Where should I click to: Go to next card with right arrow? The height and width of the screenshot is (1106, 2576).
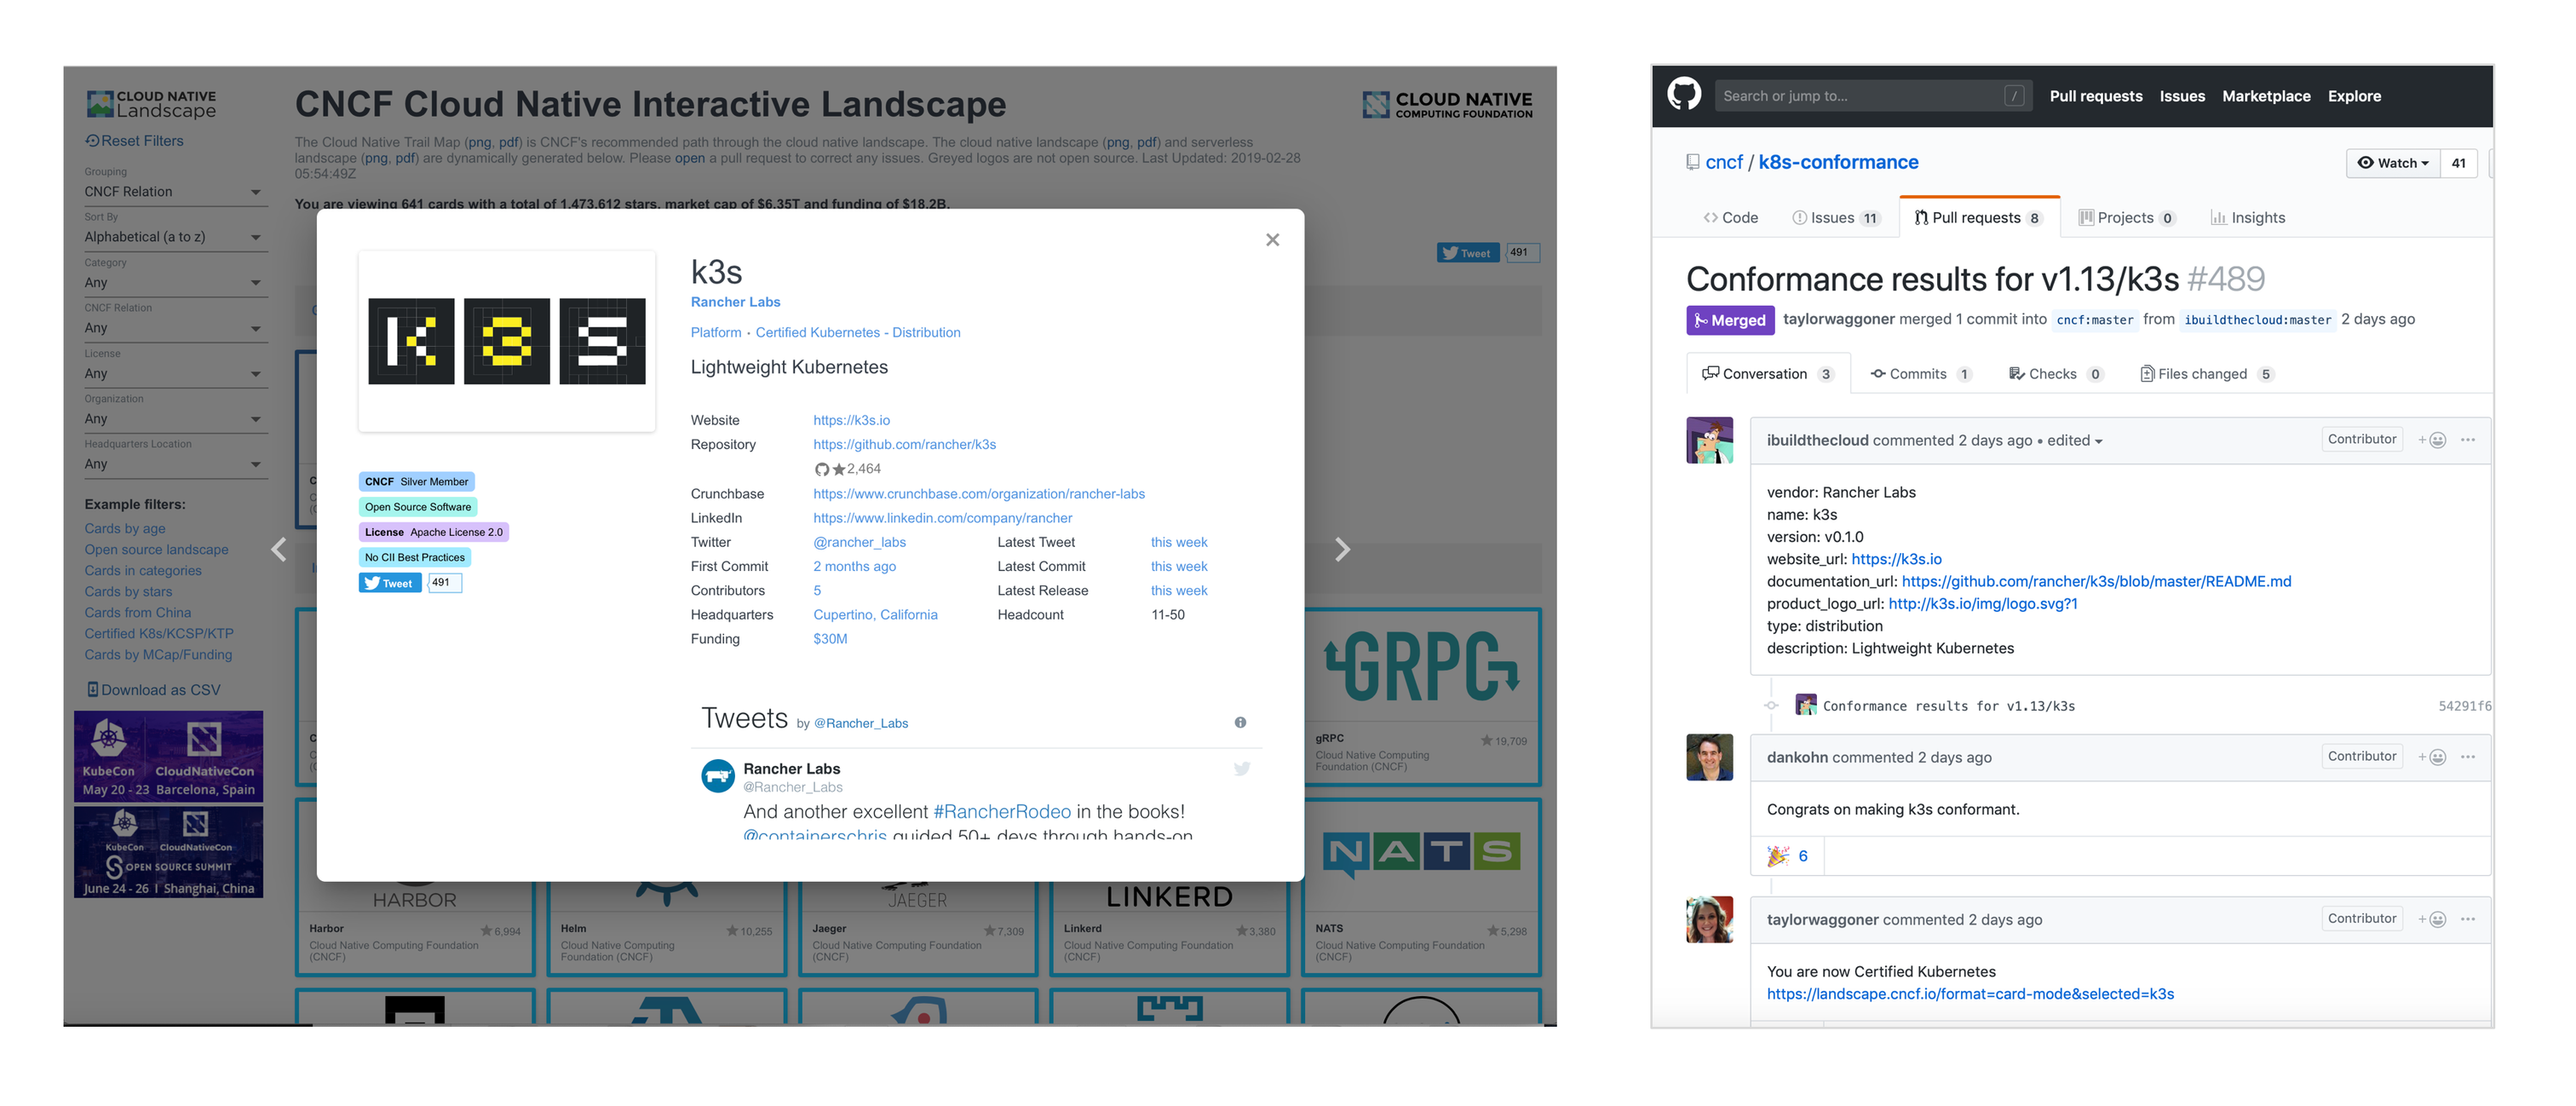1342,549
